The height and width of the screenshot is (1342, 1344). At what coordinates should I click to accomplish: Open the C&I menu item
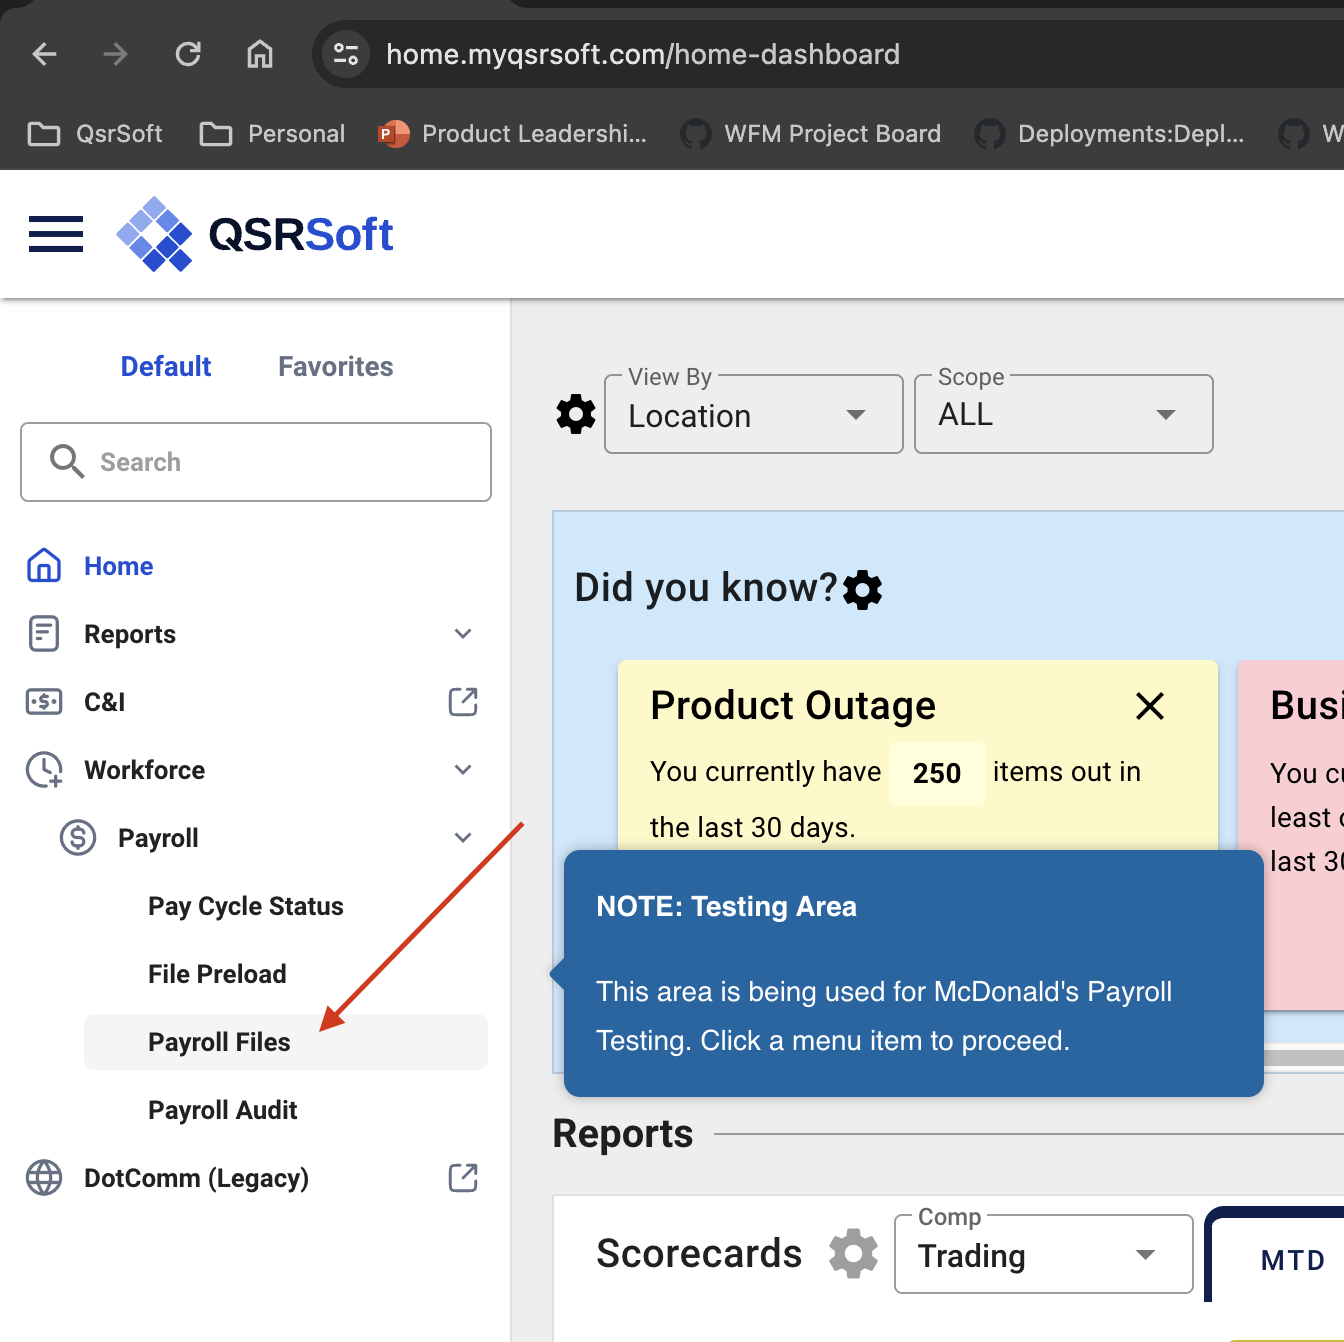105,702
